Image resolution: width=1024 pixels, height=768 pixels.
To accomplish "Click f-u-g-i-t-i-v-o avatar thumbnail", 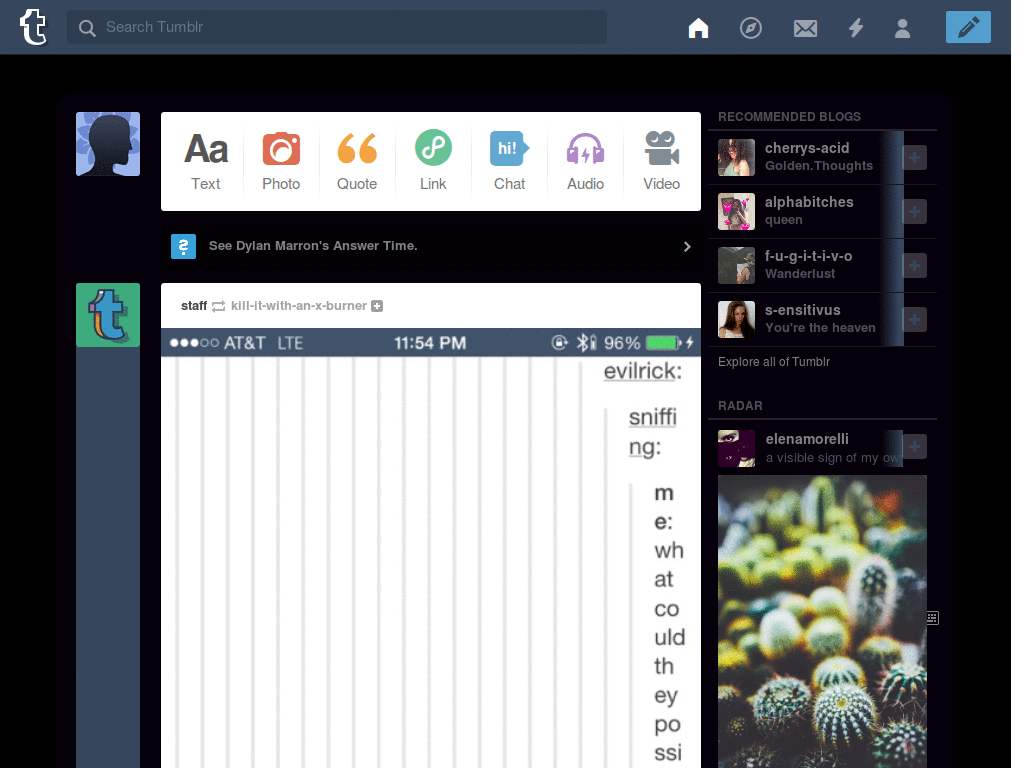I will click(736, 265).
